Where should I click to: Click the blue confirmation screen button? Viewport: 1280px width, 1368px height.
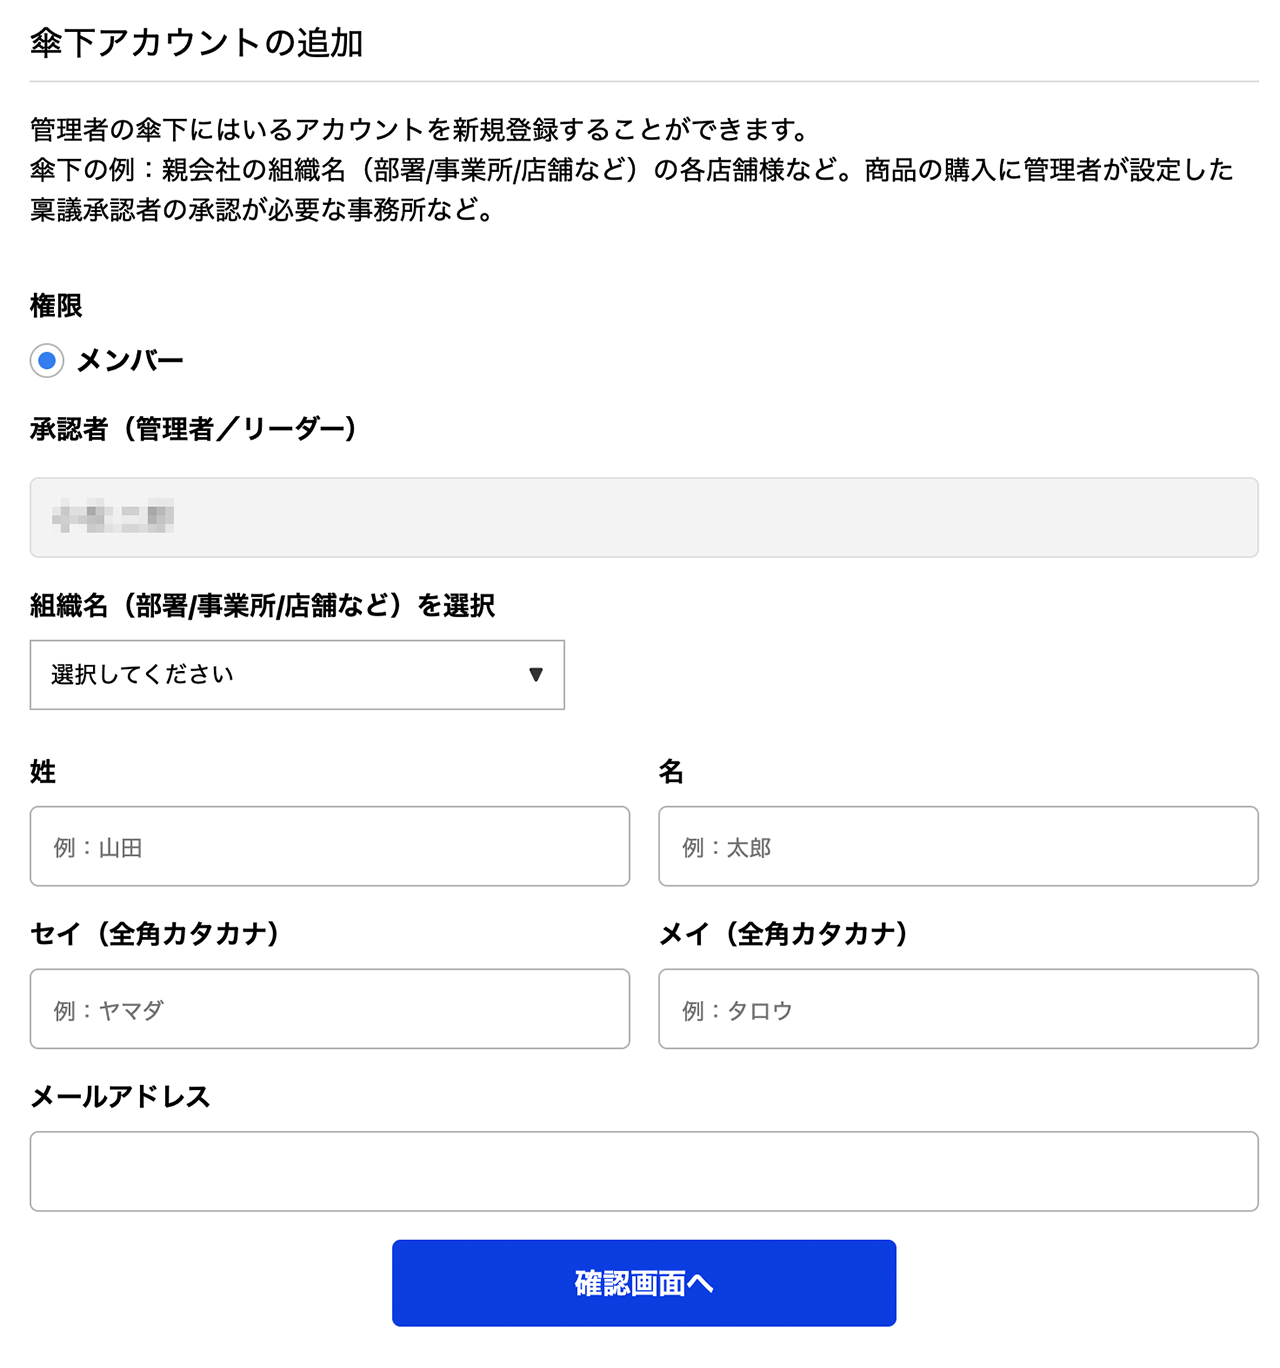click(644, 1283)
